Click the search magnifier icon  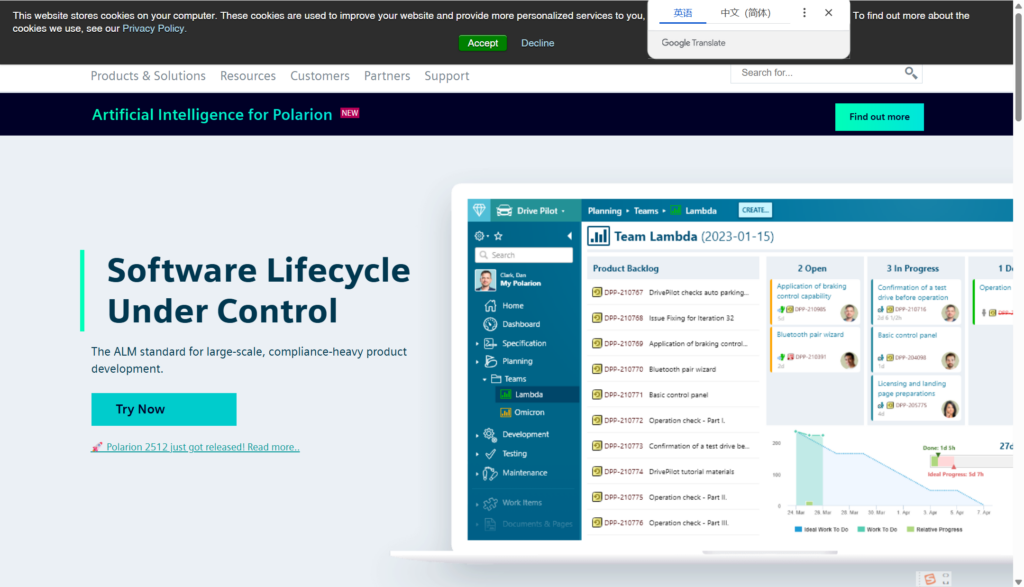click(x=910, y=73)
